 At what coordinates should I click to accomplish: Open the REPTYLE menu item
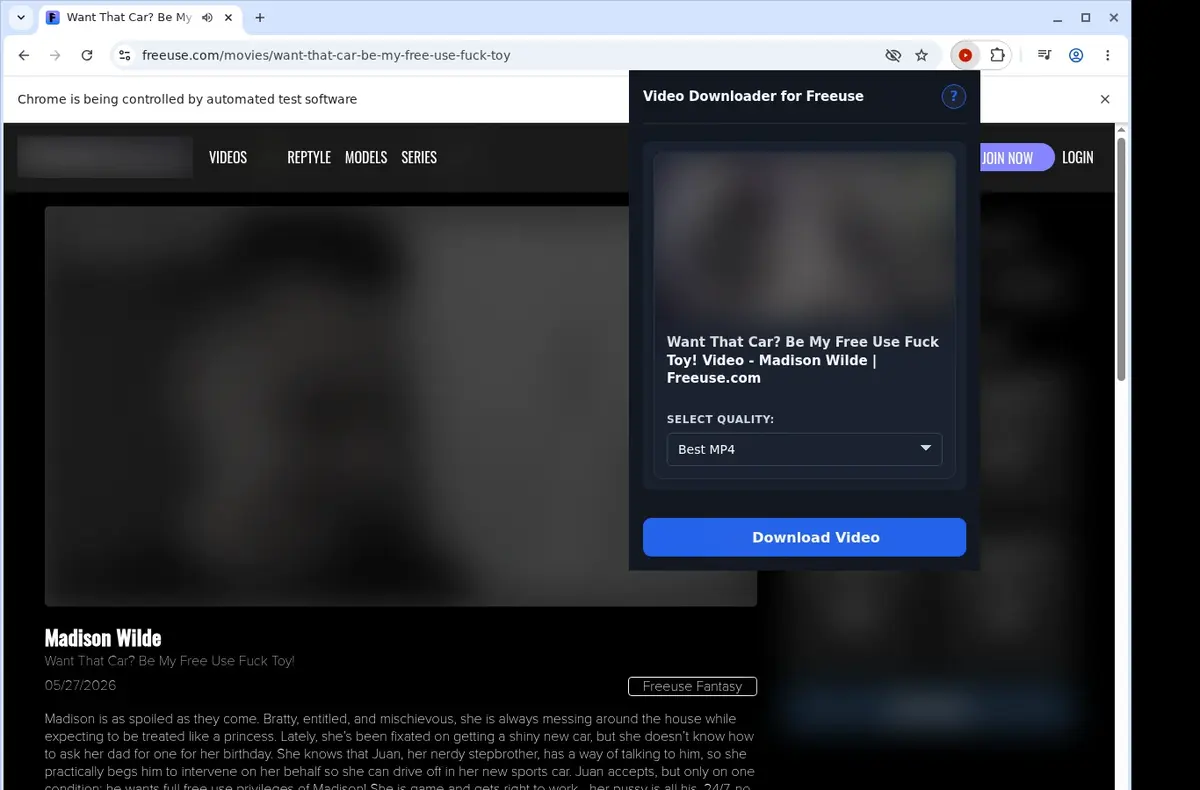[309, 157]
